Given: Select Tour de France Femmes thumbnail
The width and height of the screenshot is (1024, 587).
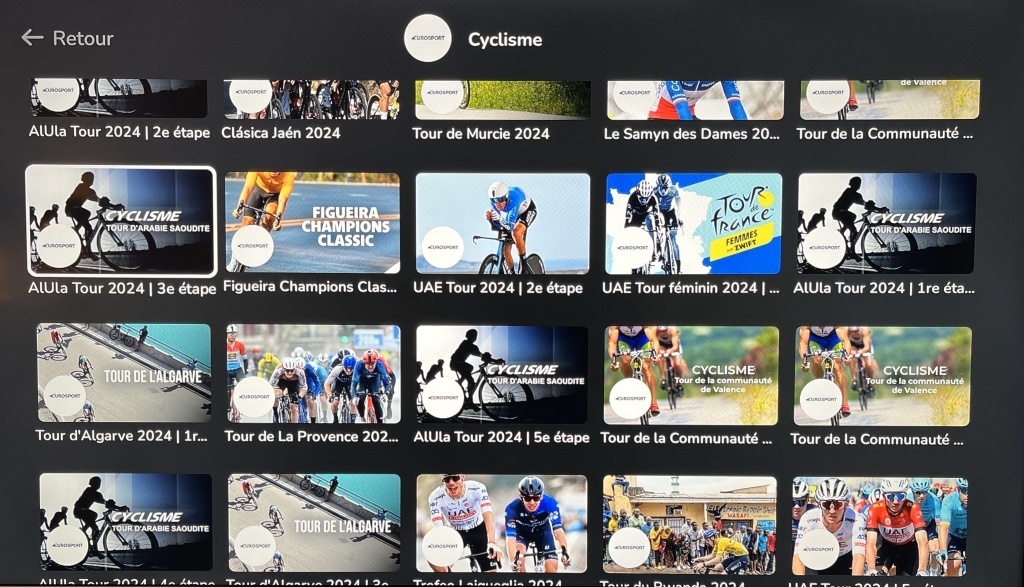Looking at the screenshot, I should 694,223.
